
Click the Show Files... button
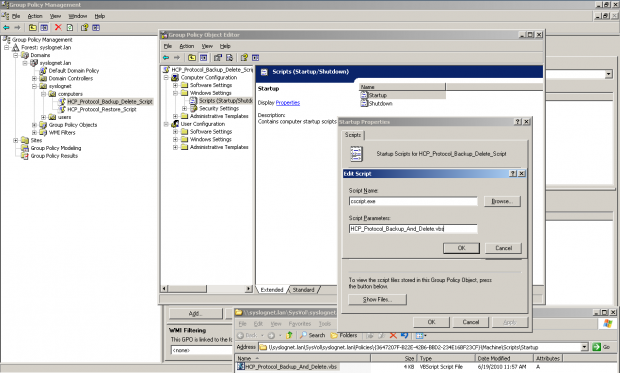point(377,299)
